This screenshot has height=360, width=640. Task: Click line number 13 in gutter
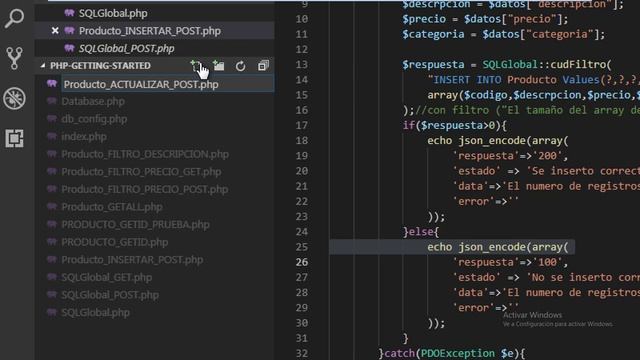pos(302,64)
